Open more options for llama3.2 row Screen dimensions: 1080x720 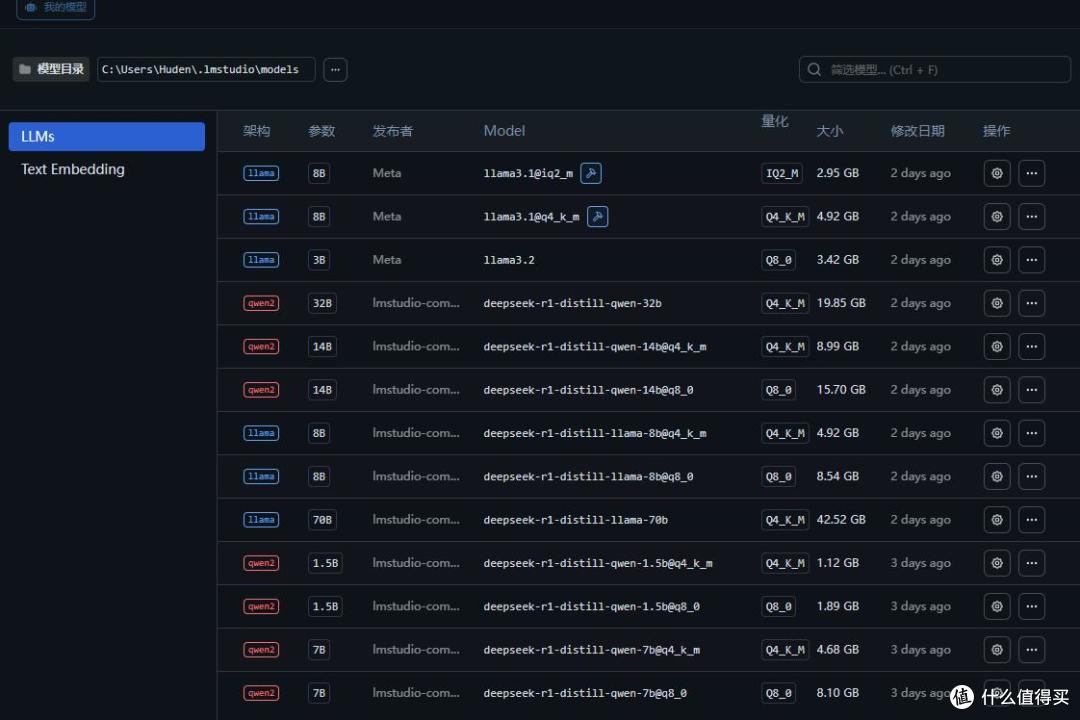pos(1031,260)
